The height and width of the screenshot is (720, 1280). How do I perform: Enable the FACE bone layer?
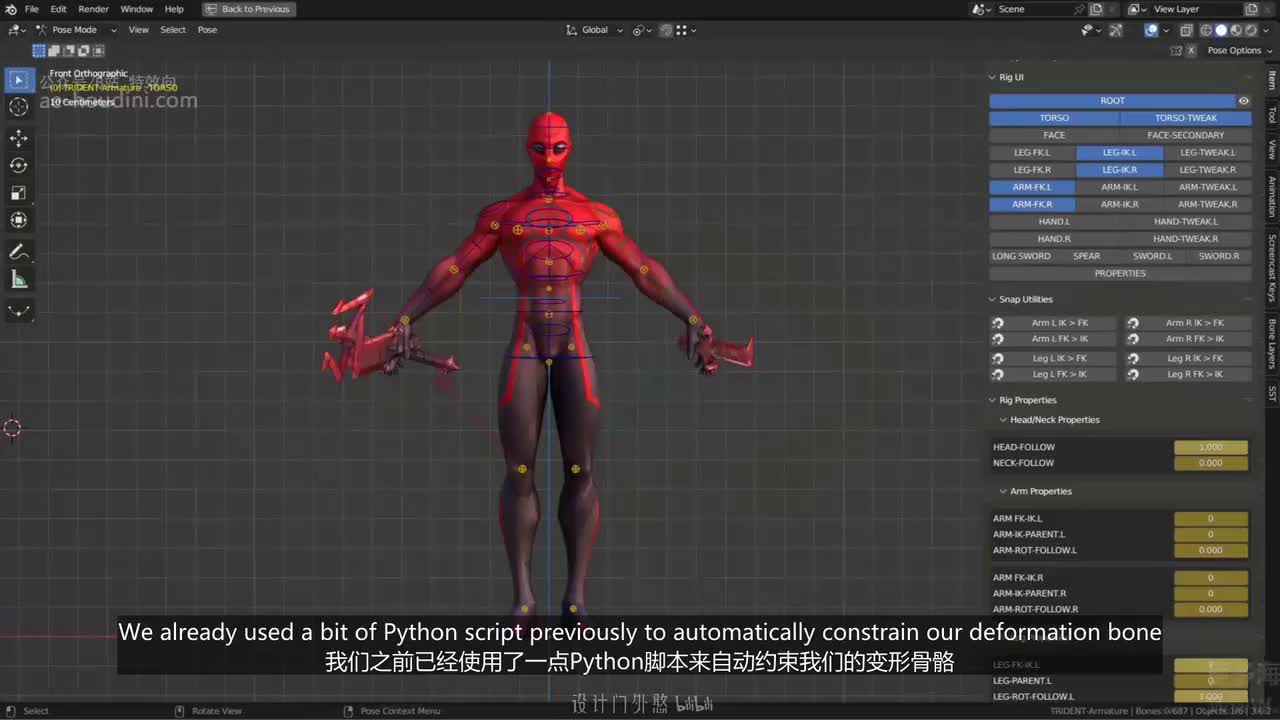click(1054, 135)
